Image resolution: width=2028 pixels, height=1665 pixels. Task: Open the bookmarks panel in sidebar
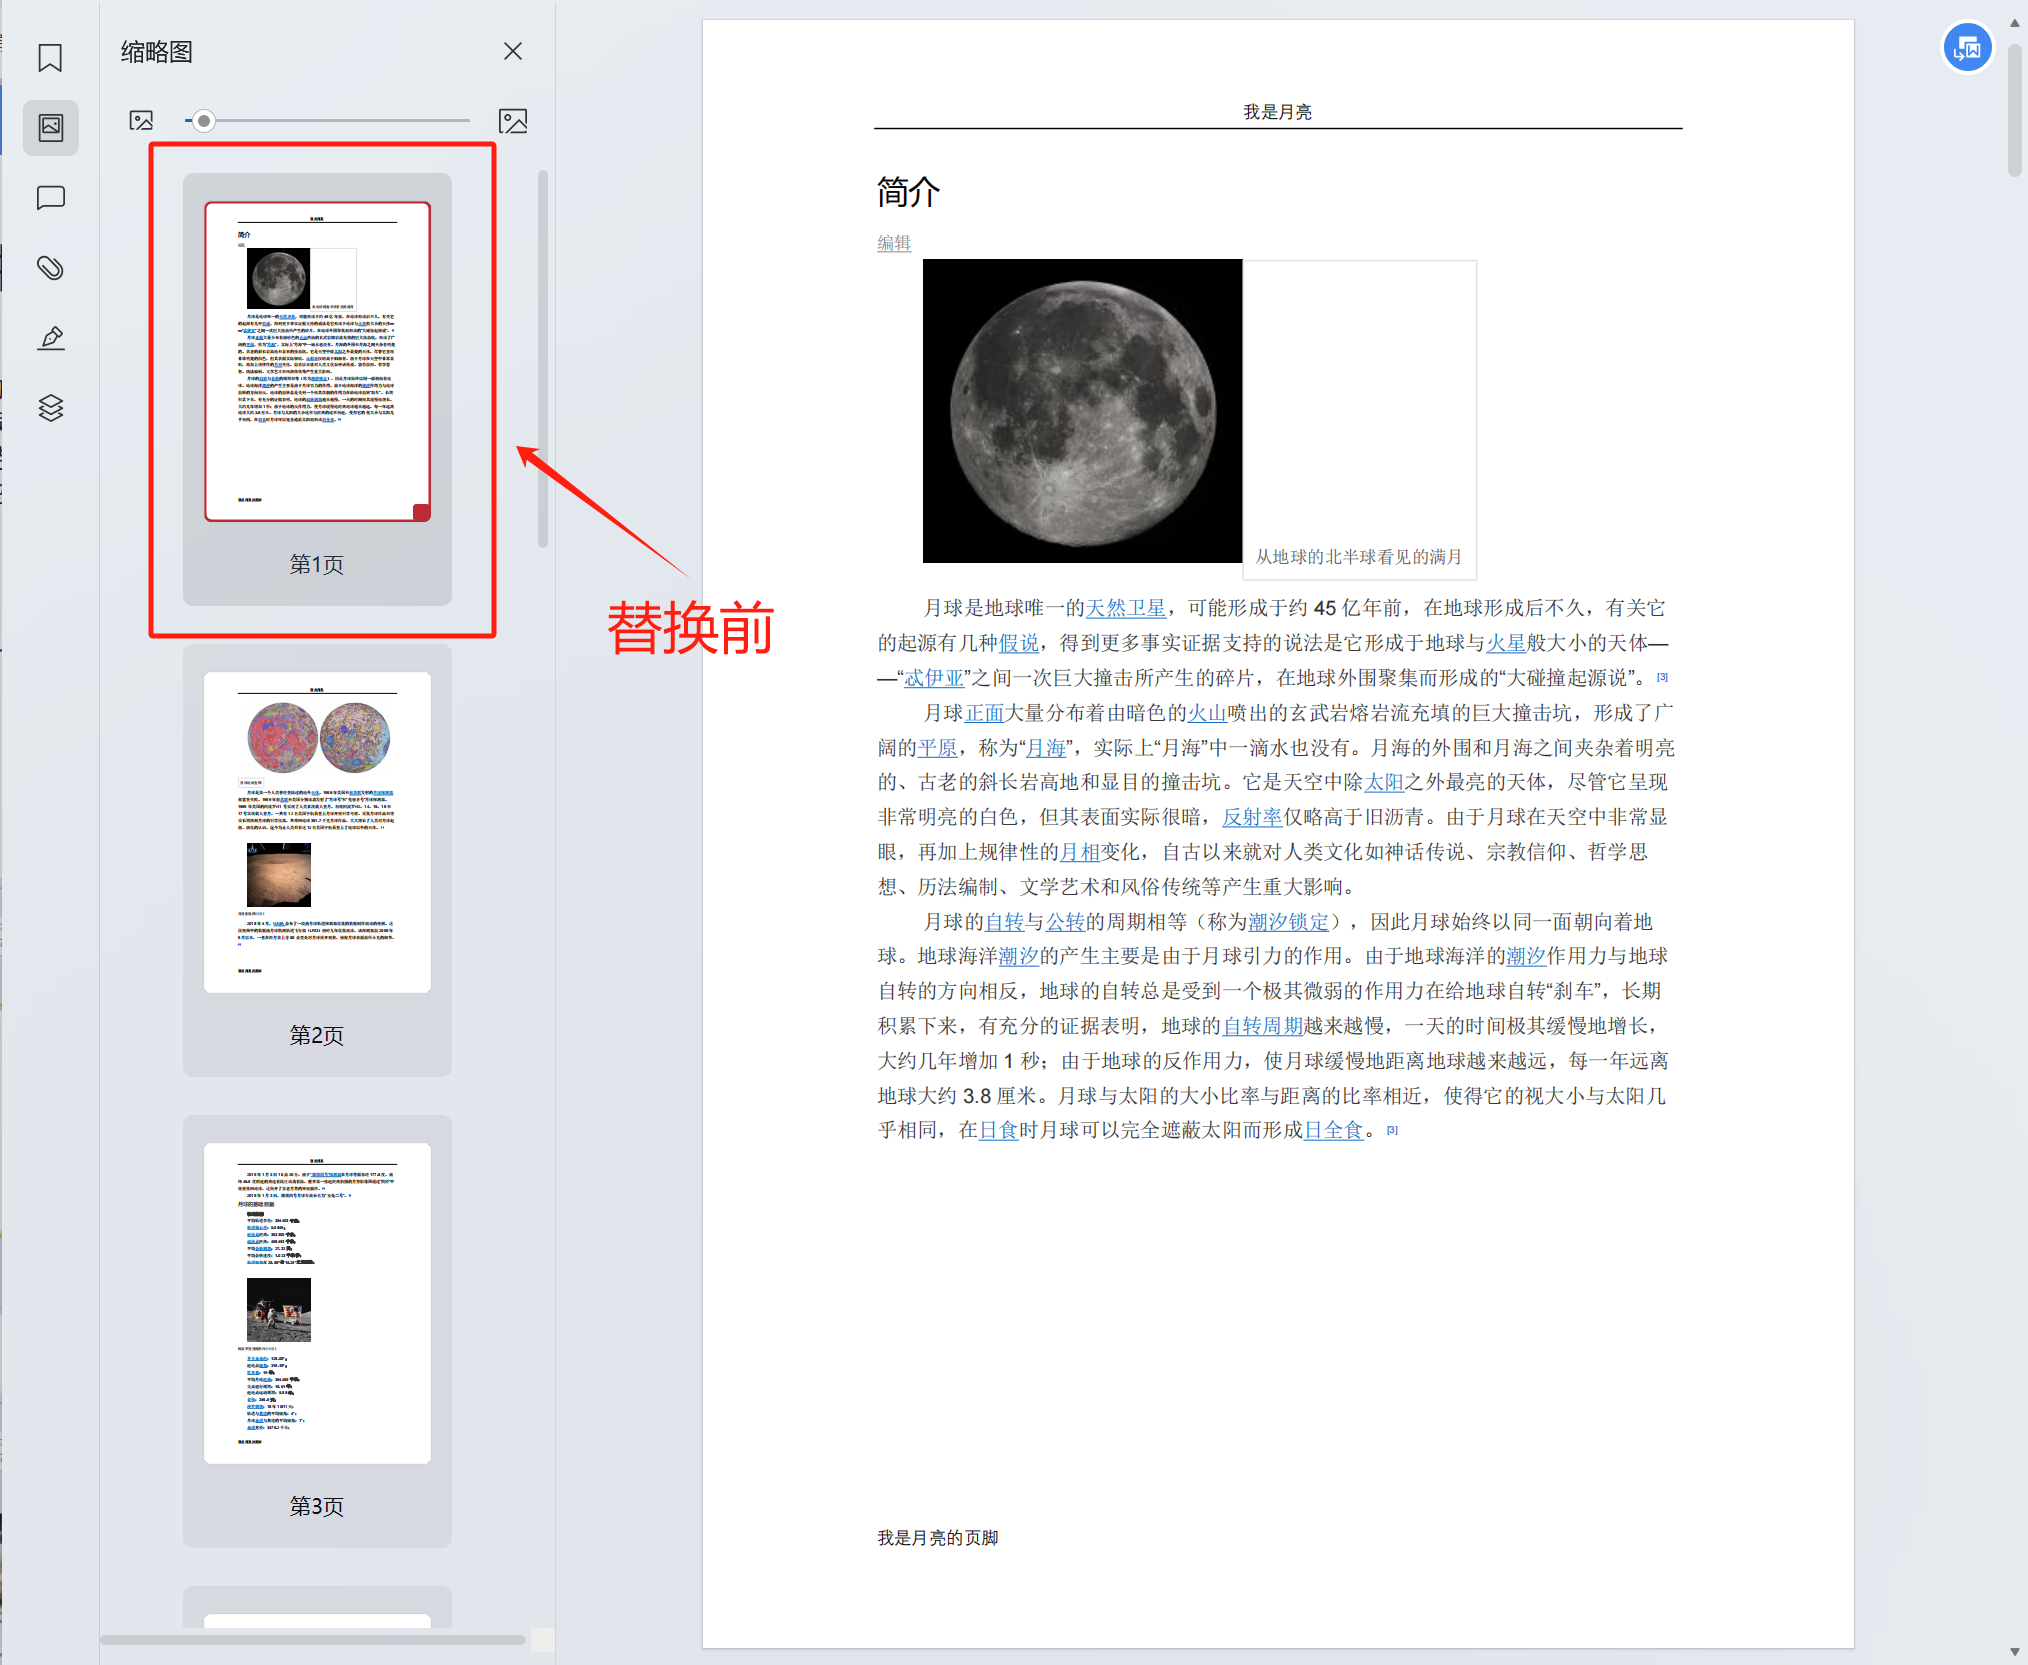50,57
